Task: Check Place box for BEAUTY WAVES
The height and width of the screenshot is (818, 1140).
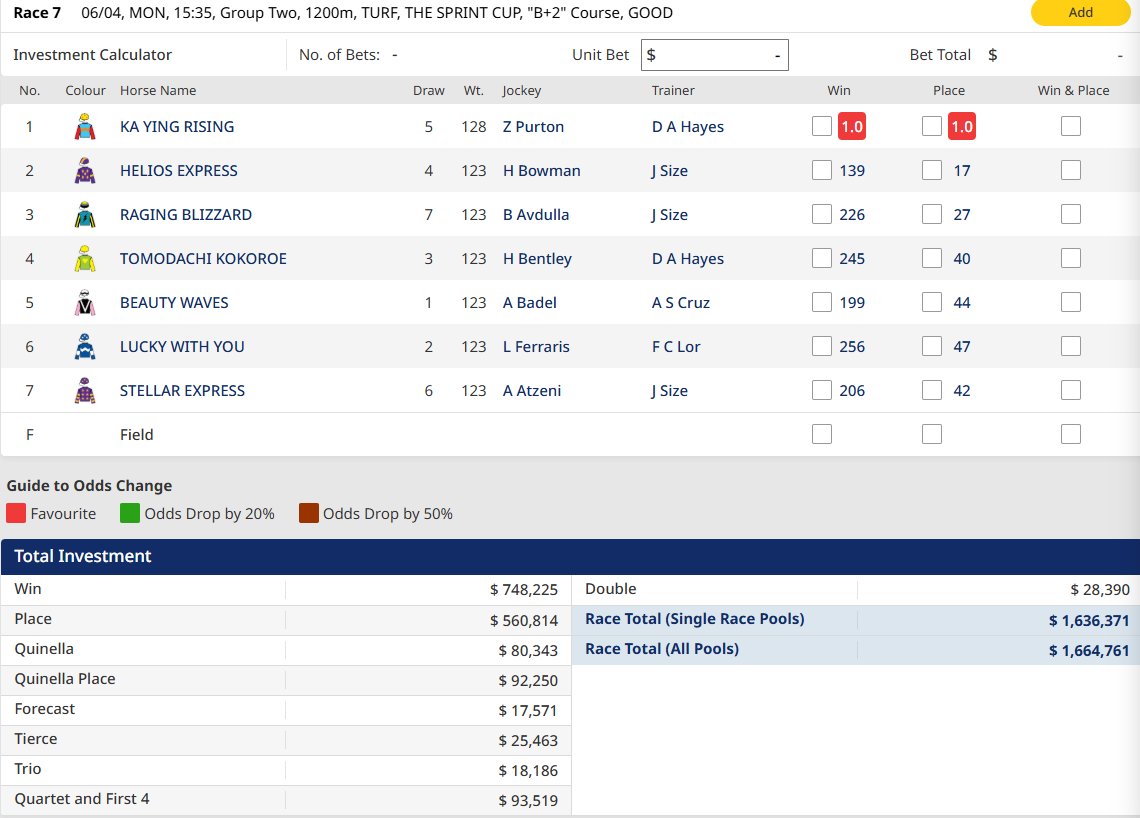Action: coord(932,302)
